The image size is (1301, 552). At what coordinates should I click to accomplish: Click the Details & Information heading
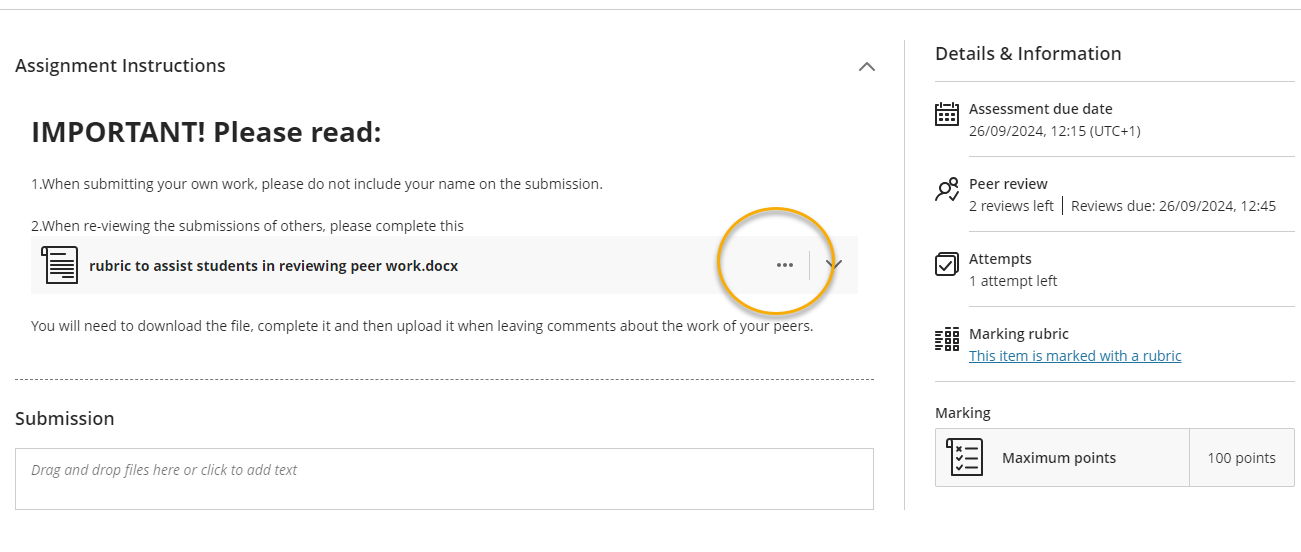click(x=1028, y=54)
